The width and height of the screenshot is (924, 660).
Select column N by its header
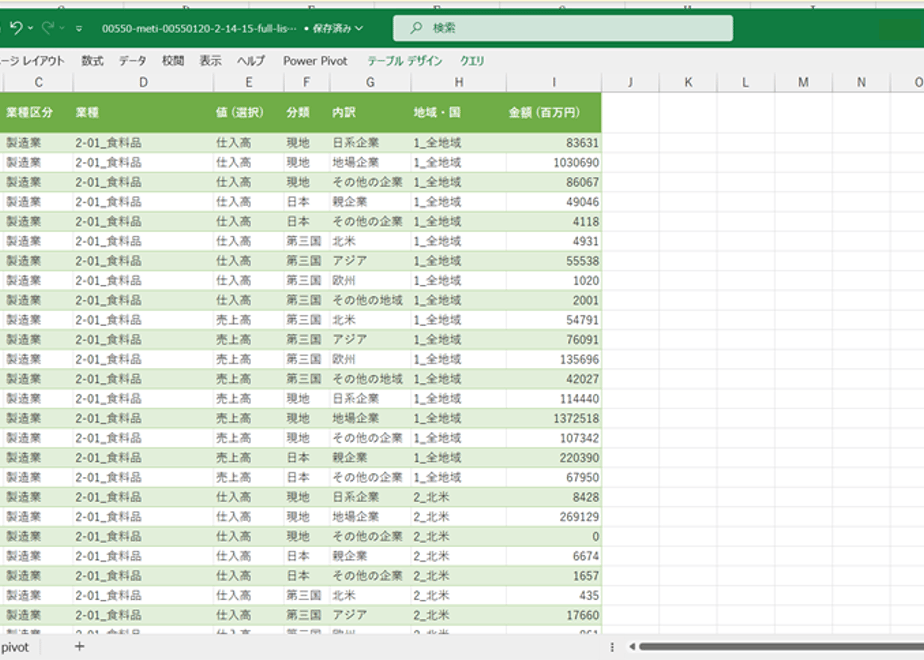(x=861, y=82)
